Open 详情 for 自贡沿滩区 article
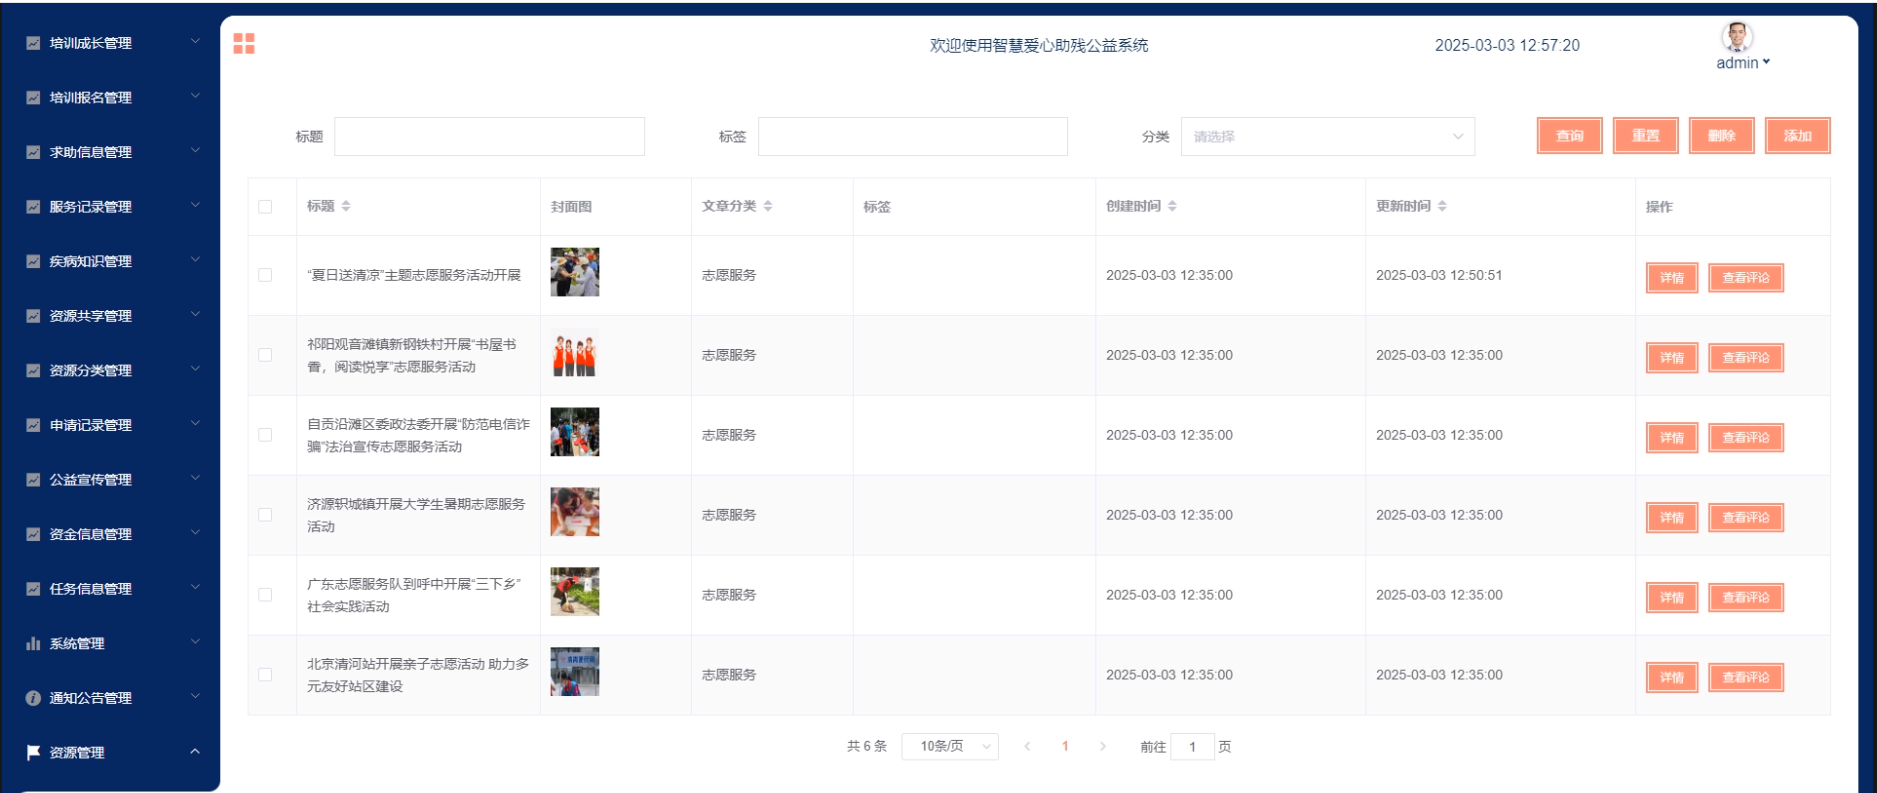The image size is (1877, 793). pyautogui.click(x=1672, y=438)
